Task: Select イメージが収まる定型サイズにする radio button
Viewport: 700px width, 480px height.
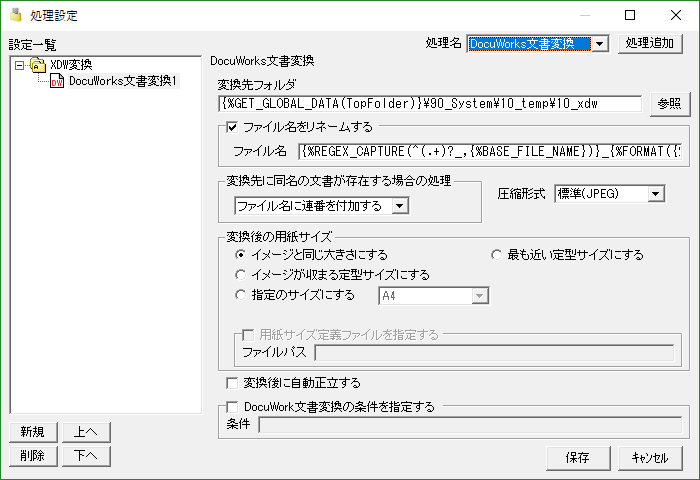Action: (240, 275)
